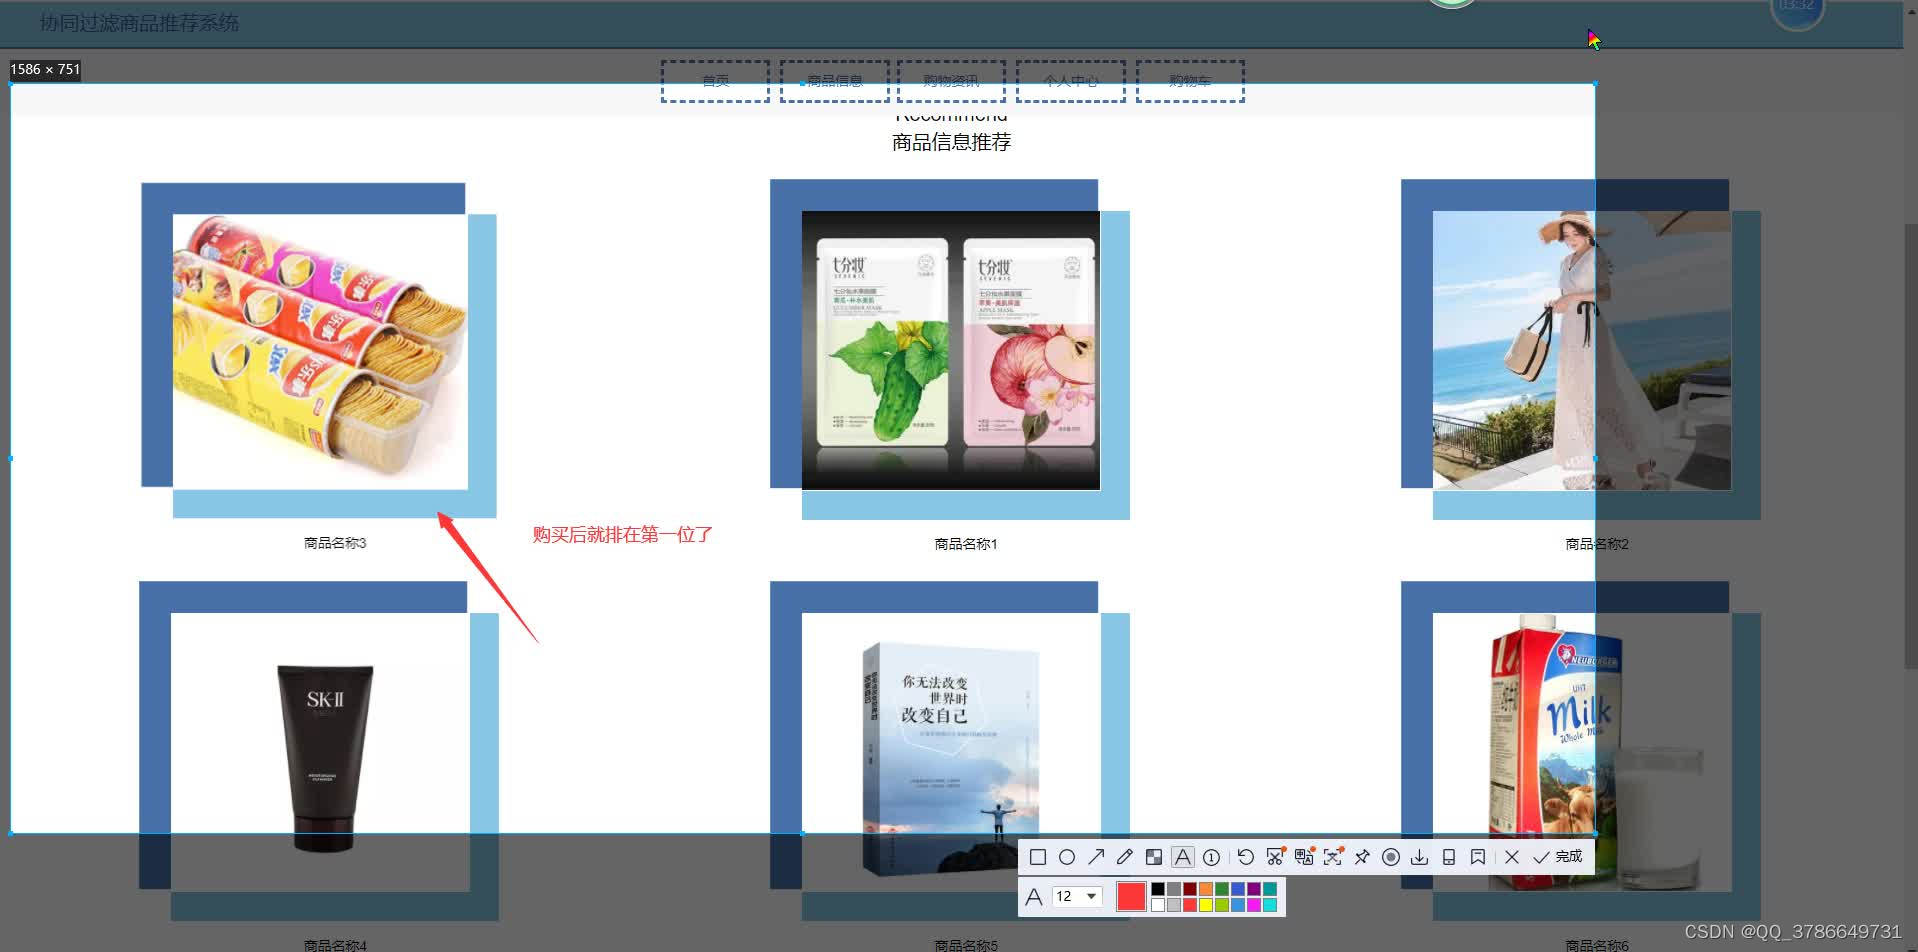Pick the orange color swatch
This screenshot has width=1918, height=952.
click(1206, 889)
